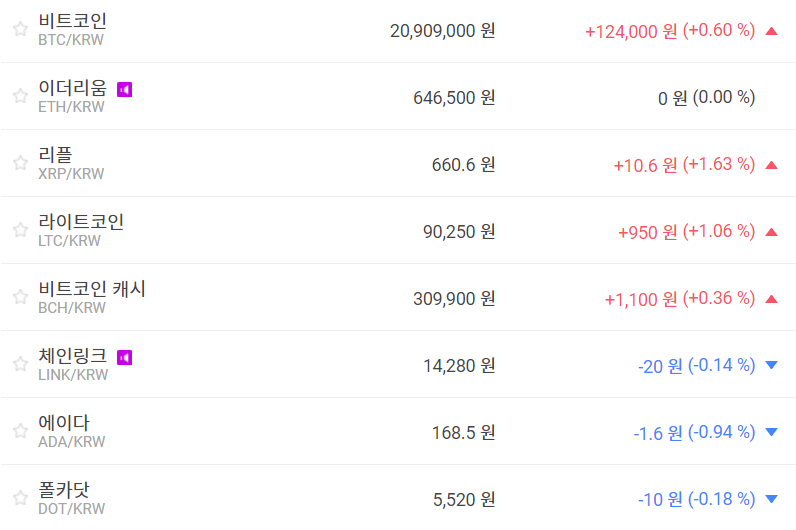This screenshot has width=796, height=530.
Task: Open the Bitcoin coin name link
Action: [72, 21]
